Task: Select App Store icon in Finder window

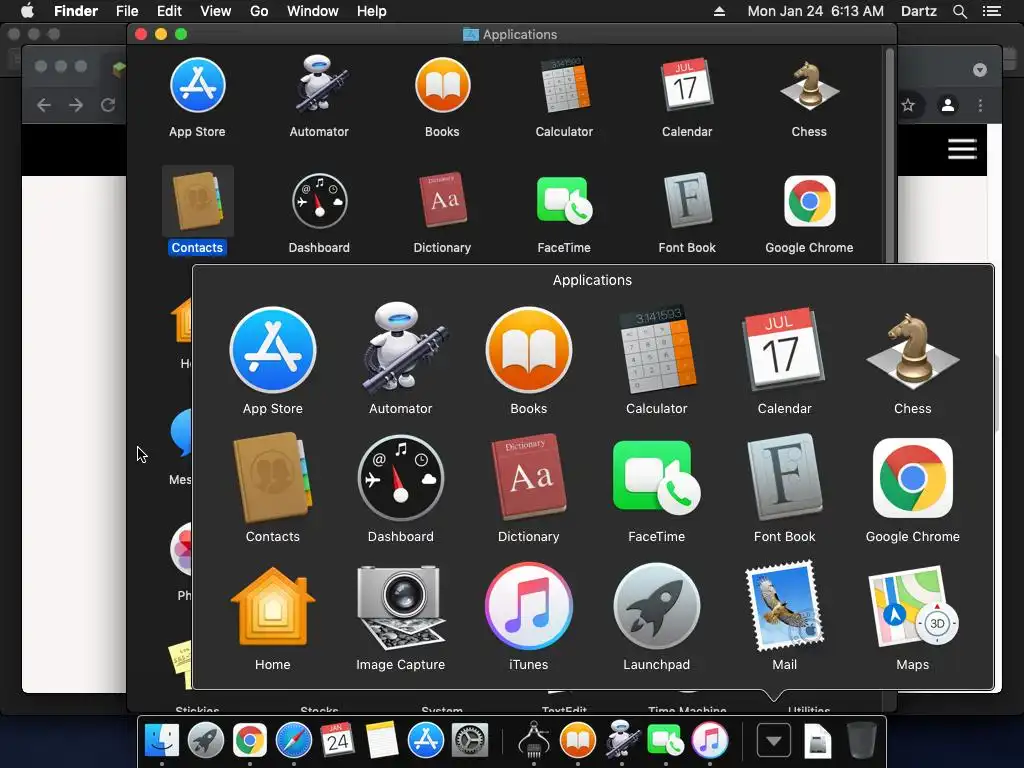Action: 197,85
